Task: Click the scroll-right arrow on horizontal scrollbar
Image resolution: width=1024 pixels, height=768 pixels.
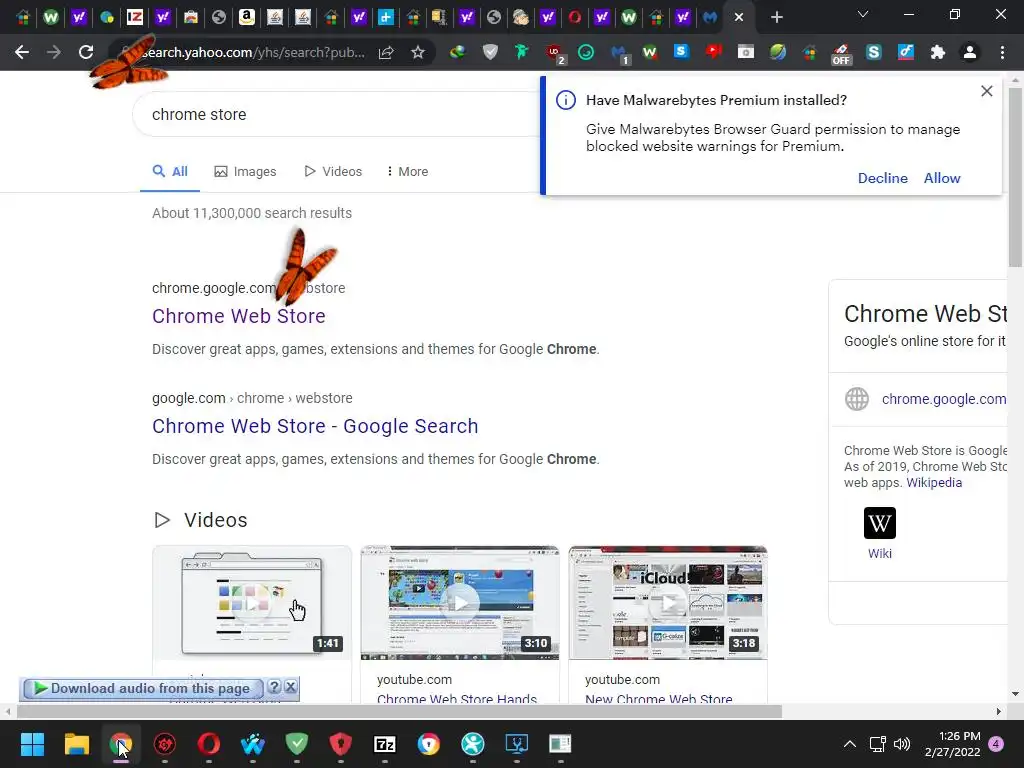Action: coord(998,711)
